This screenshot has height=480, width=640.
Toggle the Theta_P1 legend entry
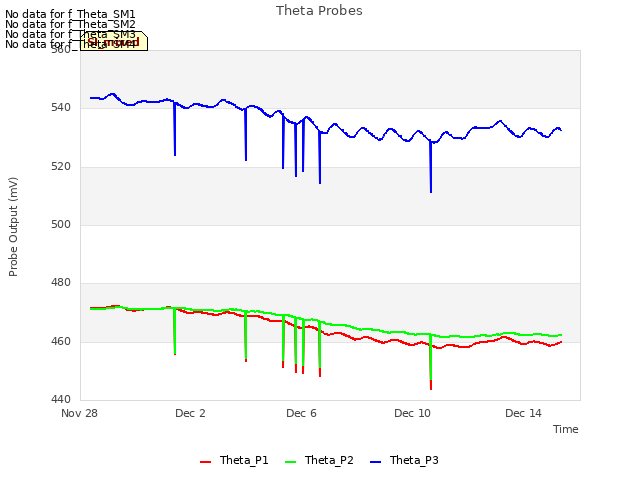234,460
